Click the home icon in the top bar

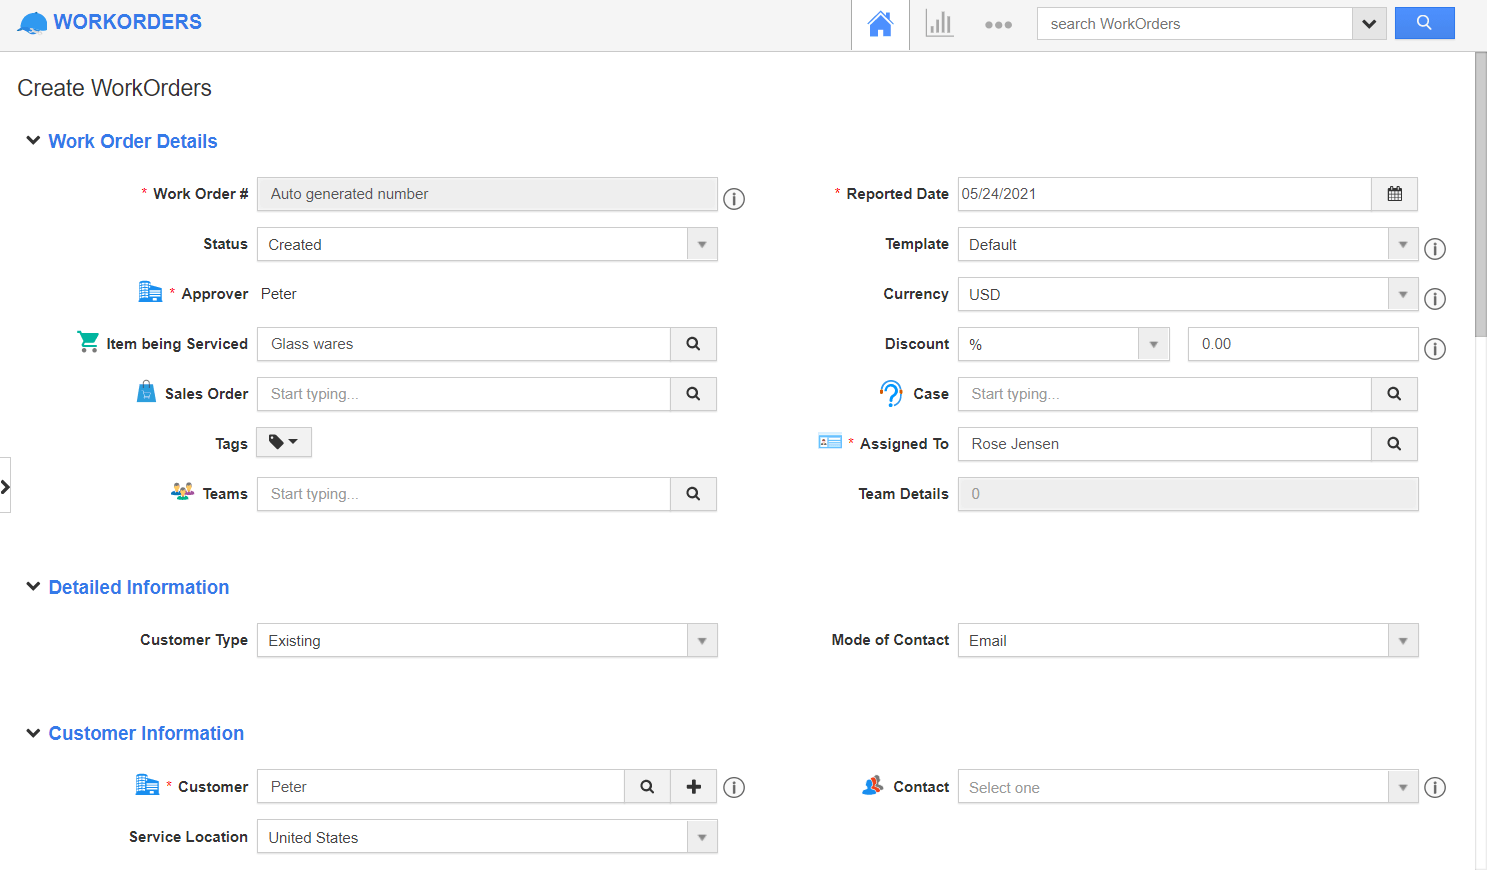879,23
